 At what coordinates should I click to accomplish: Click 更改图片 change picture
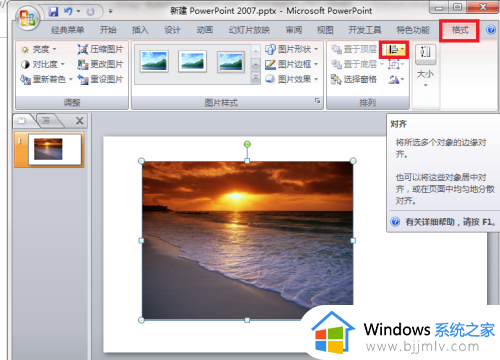point(100,64)
